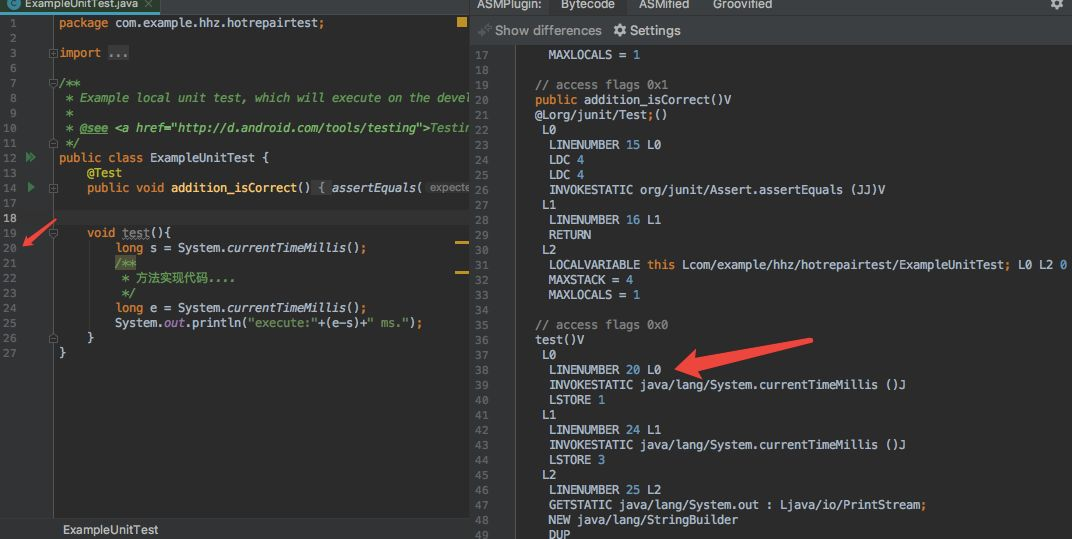Click the fold end marker at line 26
Screen dimensions: 1072x539
tap(53, 338)
